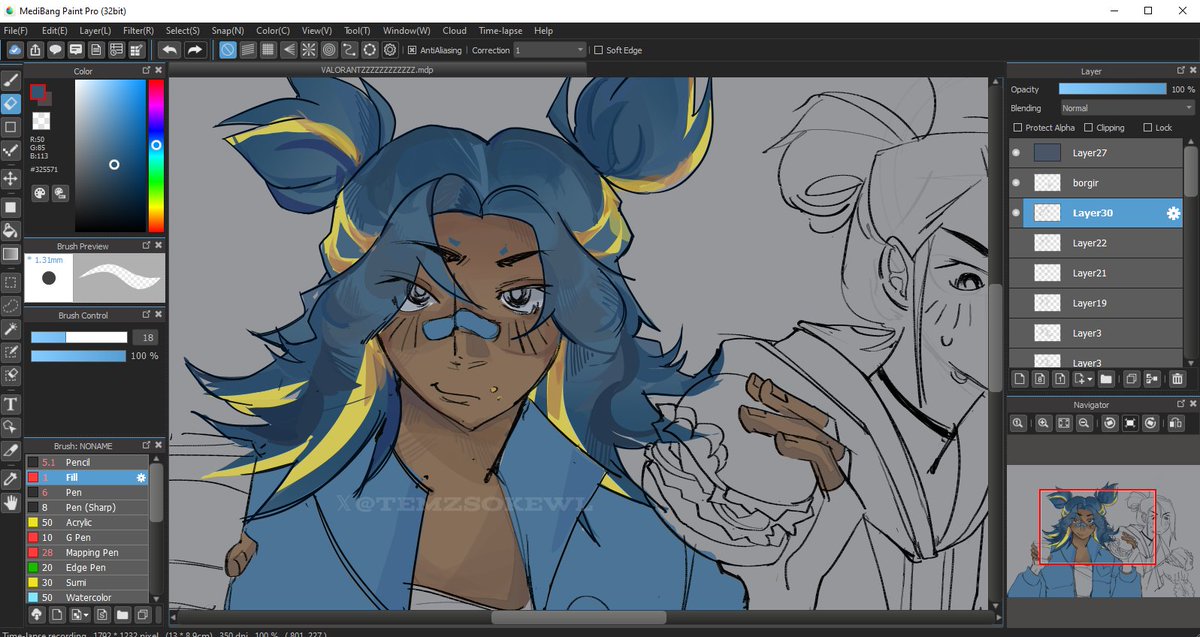Open Fill brush settings gear
1200x637 pixels.
[141, 478]
